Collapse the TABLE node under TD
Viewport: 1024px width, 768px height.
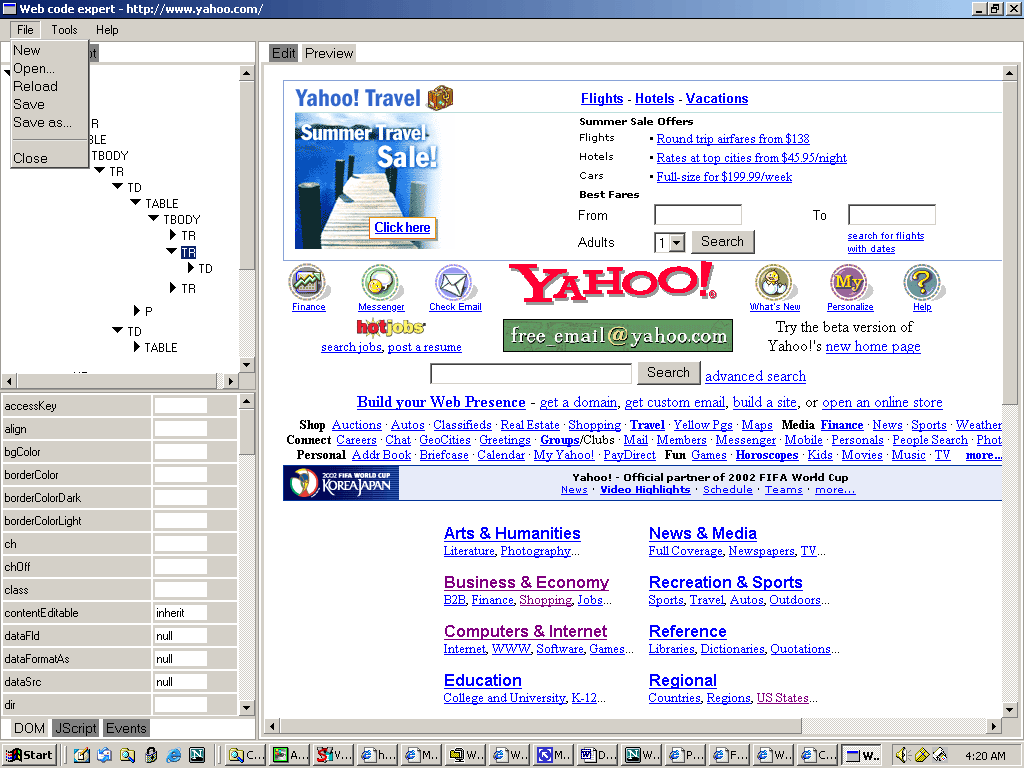click(x=136, y=202)
